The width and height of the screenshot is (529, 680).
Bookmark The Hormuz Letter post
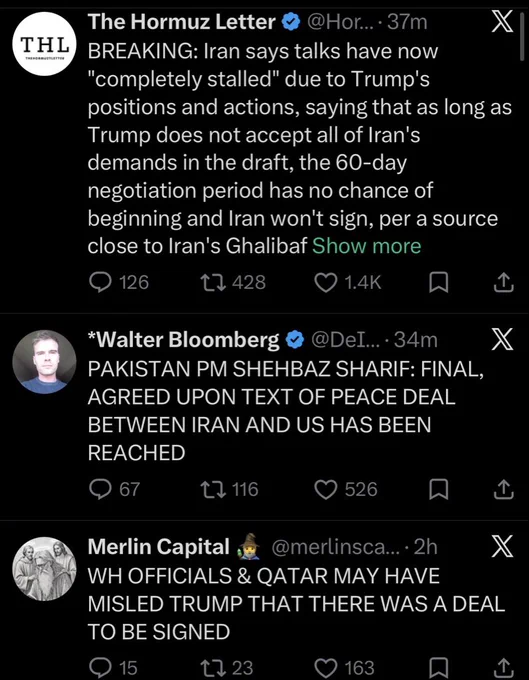(438, 283)
